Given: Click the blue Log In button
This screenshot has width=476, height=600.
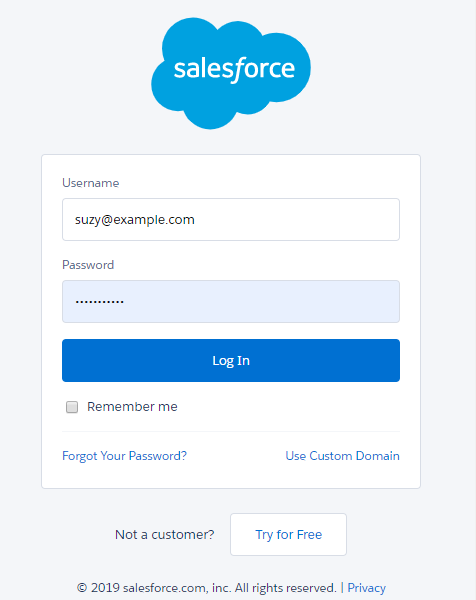Looking at the screenshot, I should pyautogui.click(x=231, y=360).
